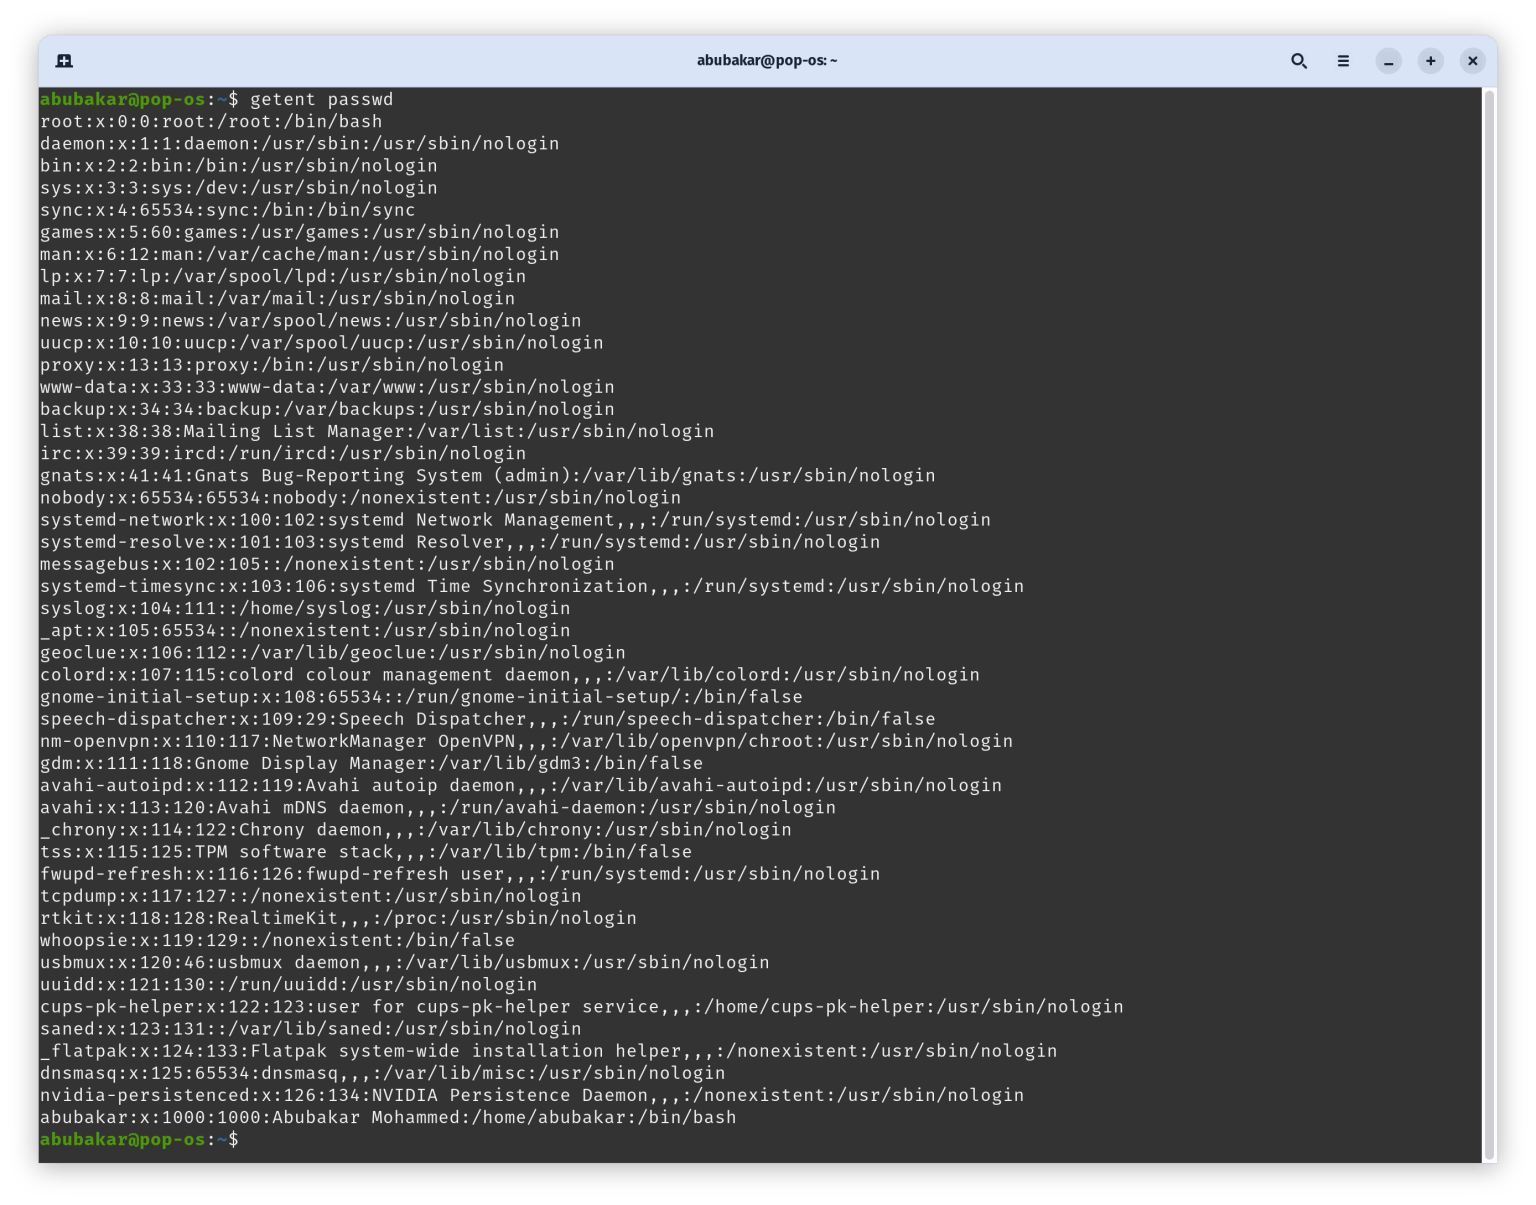Select the root:x:0:0 line
Screen dimensions: 1536x1205
(211, 121)
